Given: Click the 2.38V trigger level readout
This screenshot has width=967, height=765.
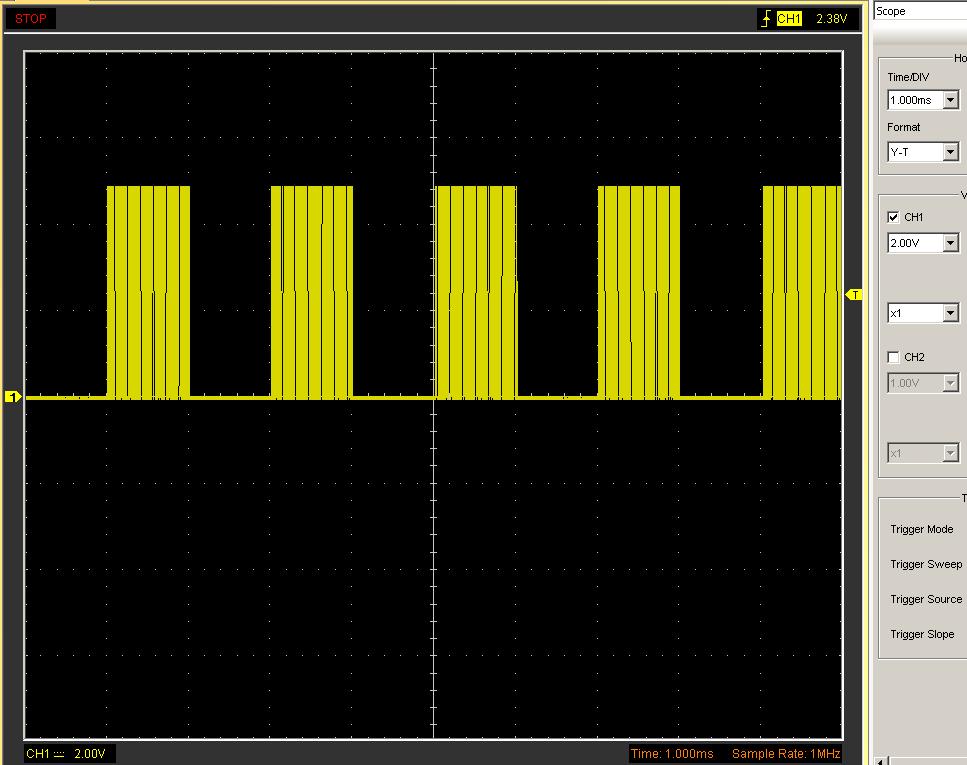Looking at the screenshot, I should tap(831, 19).
